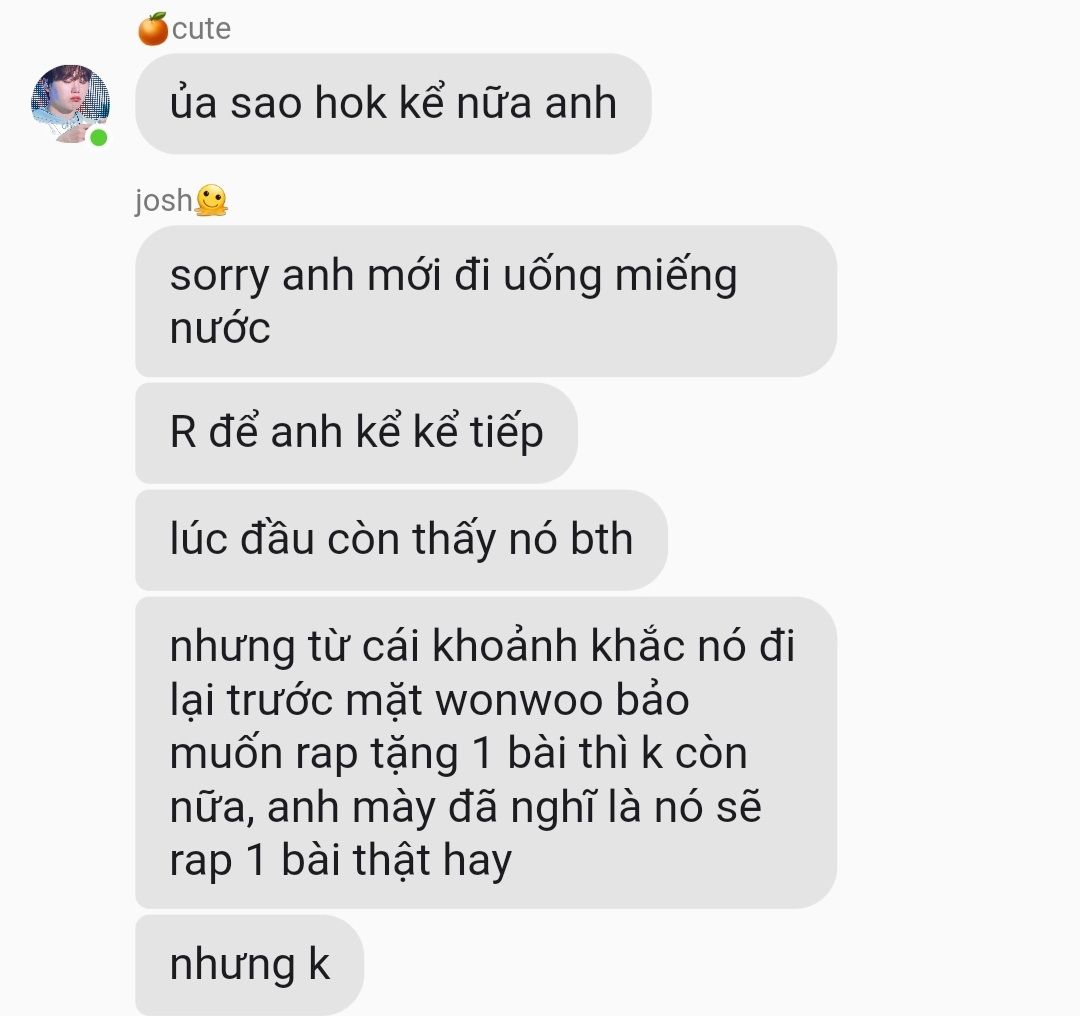Image resolution: width=1080 pixels, height=1016 pixels.
Task: Open the sender name 'josh'
Action: [163, 201]
